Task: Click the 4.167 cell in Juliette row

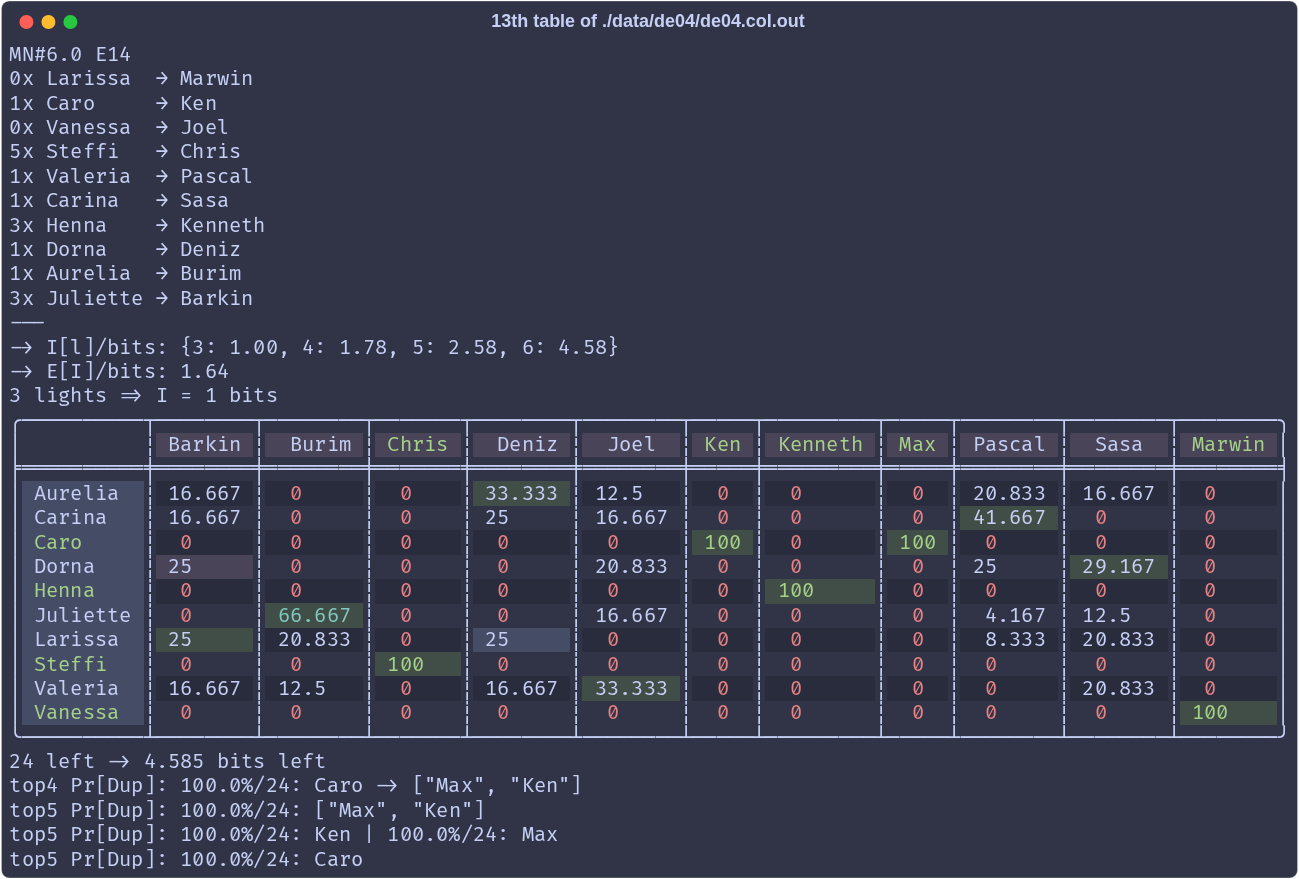Action: click(1009, 615)
